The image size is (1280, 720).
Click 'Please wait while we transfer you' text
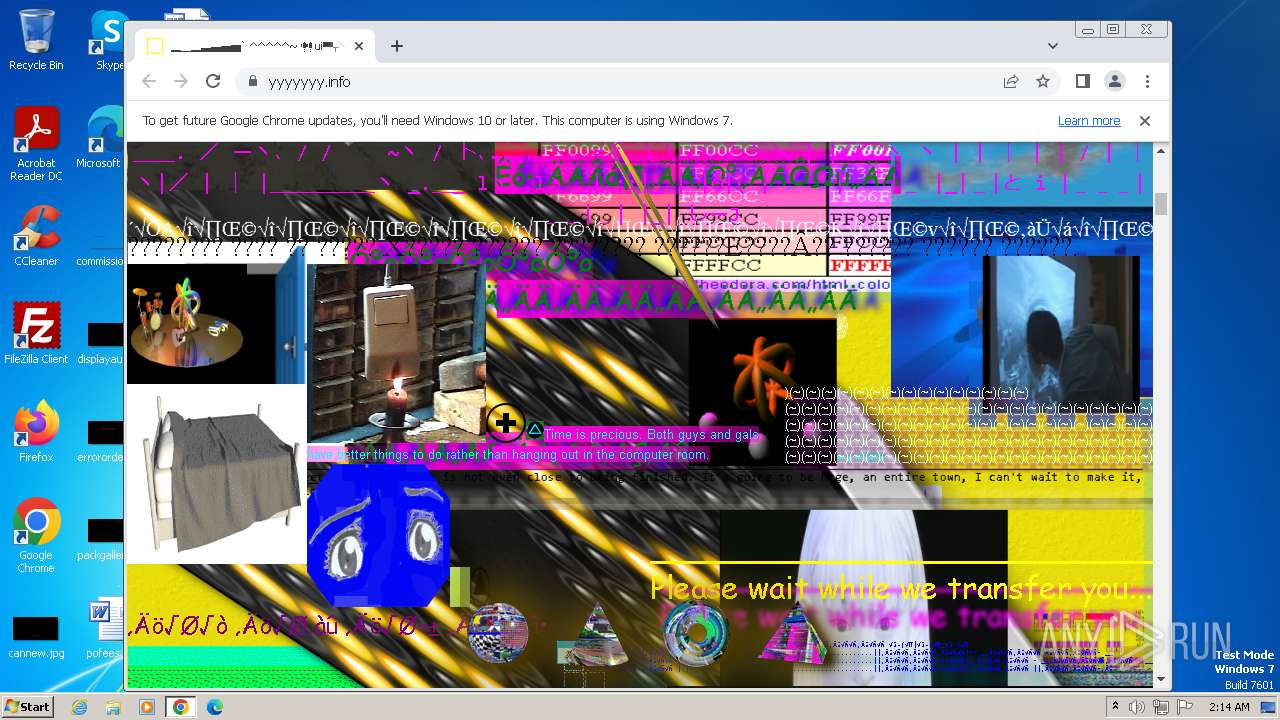click(903, 587)
